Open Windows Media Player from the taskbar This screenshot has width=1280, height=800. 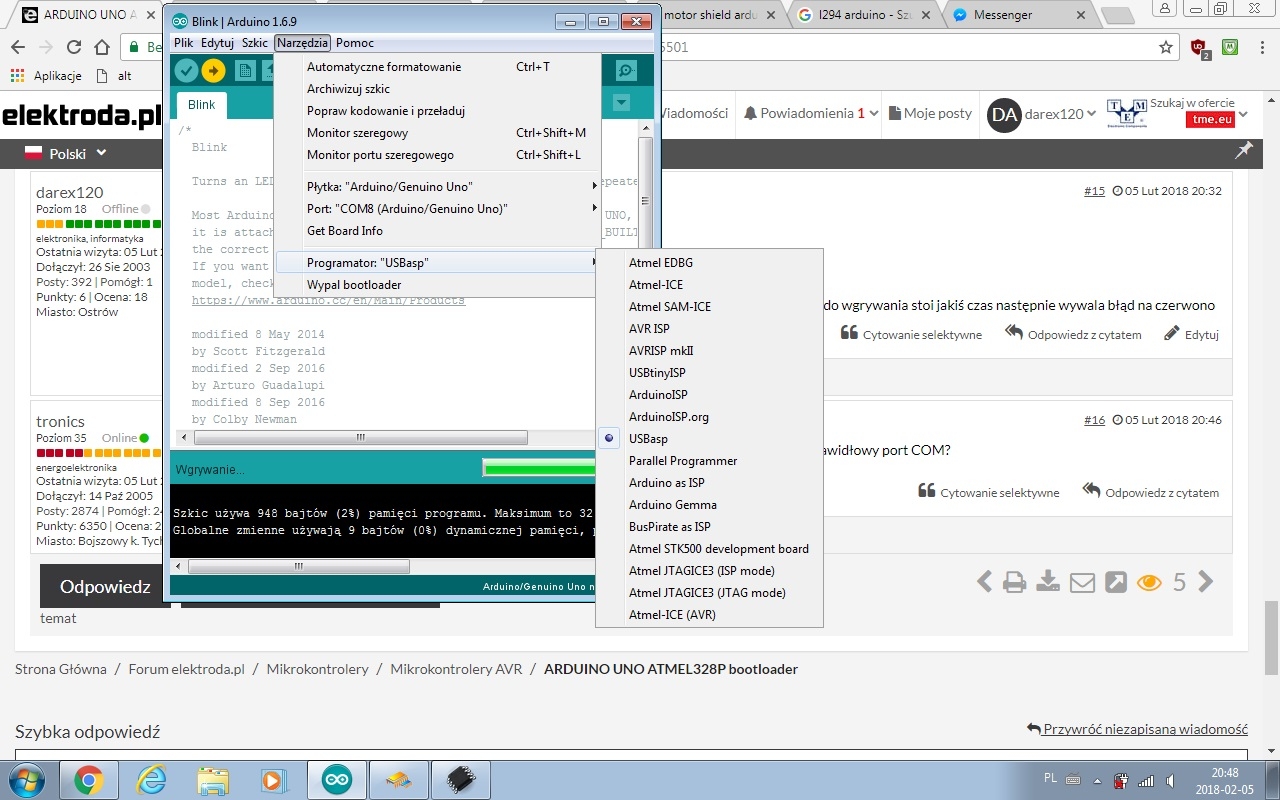(x=272, y=780)
